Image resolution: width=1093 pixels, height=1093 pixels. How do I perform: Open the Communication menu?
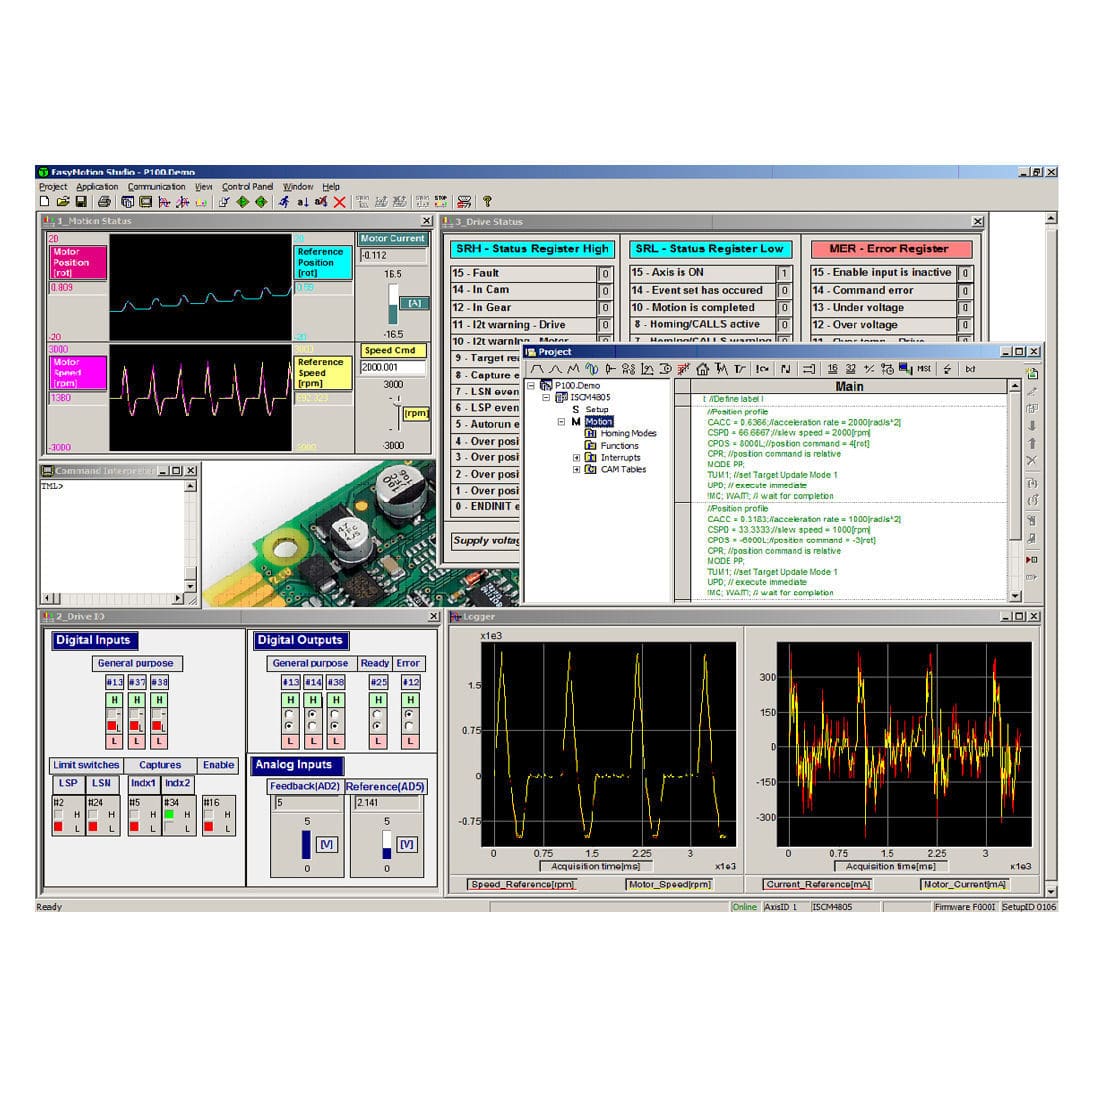156,187
